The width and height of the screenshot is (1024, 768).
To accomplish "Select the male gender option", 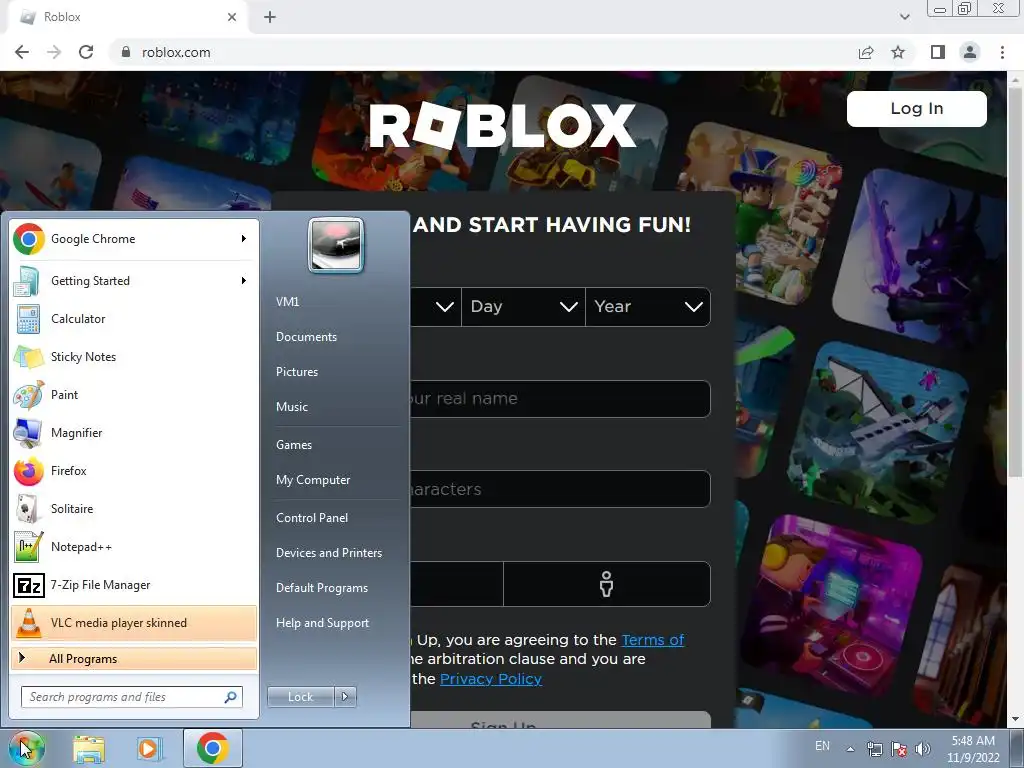I will [x=607, y=584].
